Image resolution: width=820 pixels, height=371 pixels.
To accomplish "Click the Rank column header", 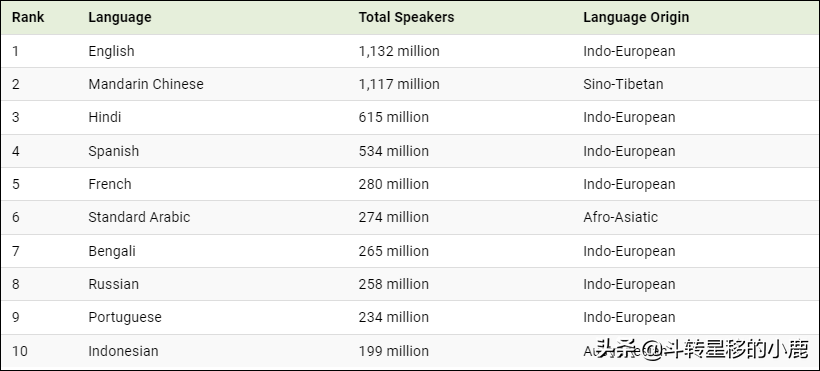I will (x=28, y=17).
